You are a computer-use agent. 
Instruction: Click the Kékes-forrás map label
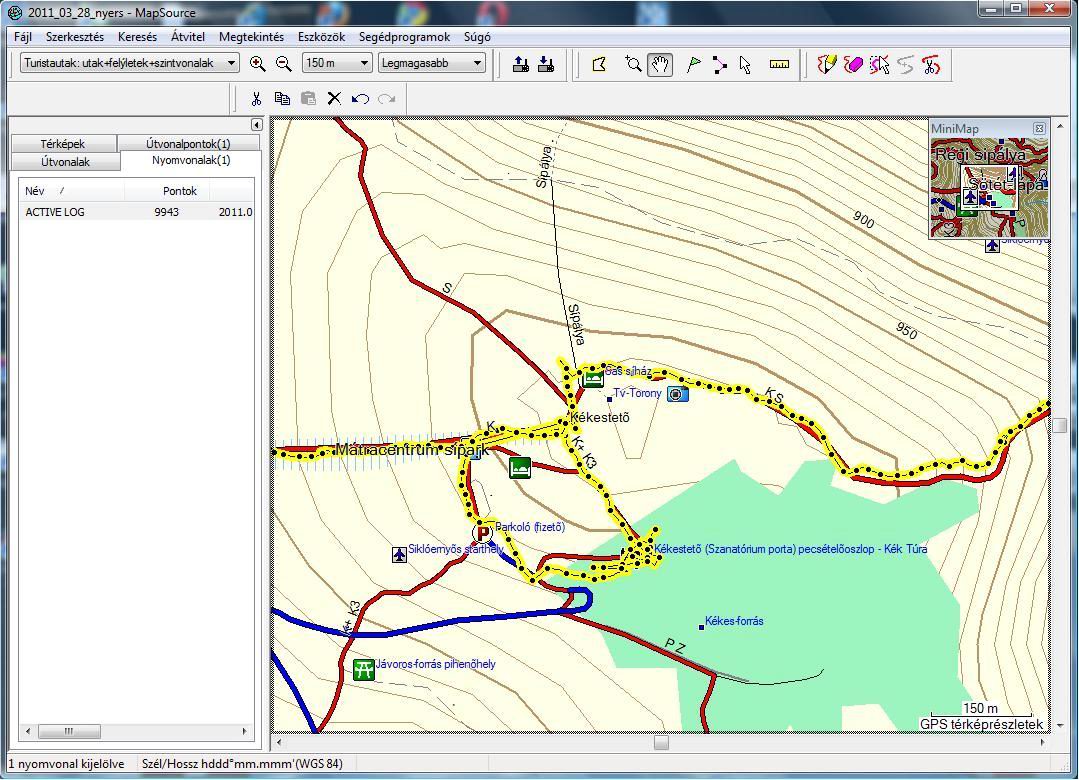(x=734, y=621)
